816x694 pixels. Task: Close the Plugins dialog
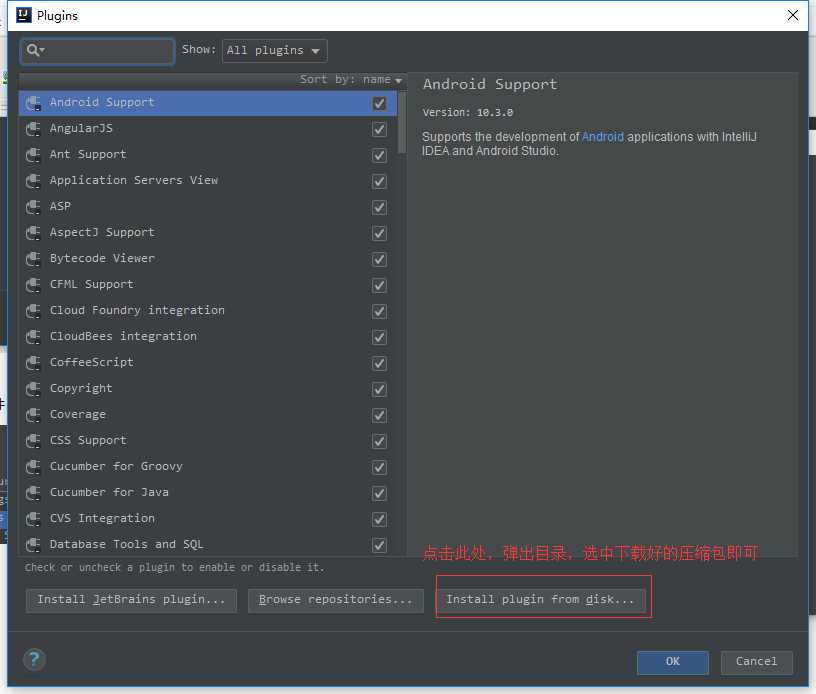[x=793, y=15]
